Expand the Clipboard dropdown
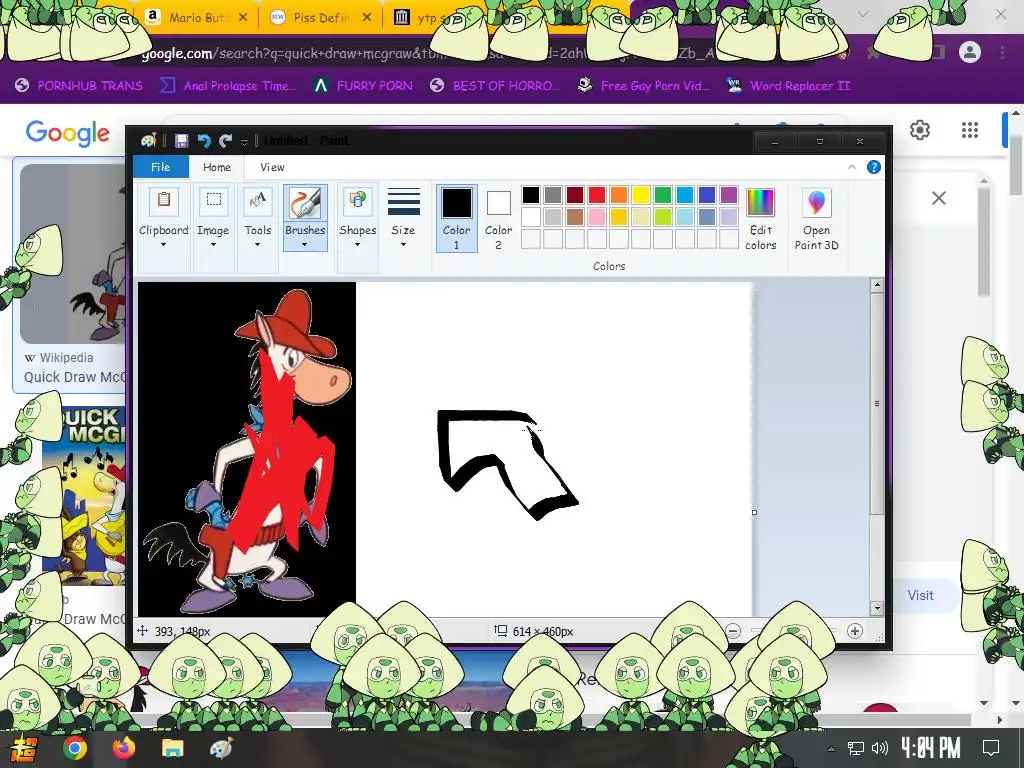The image size is (1024, 768). 163,244
